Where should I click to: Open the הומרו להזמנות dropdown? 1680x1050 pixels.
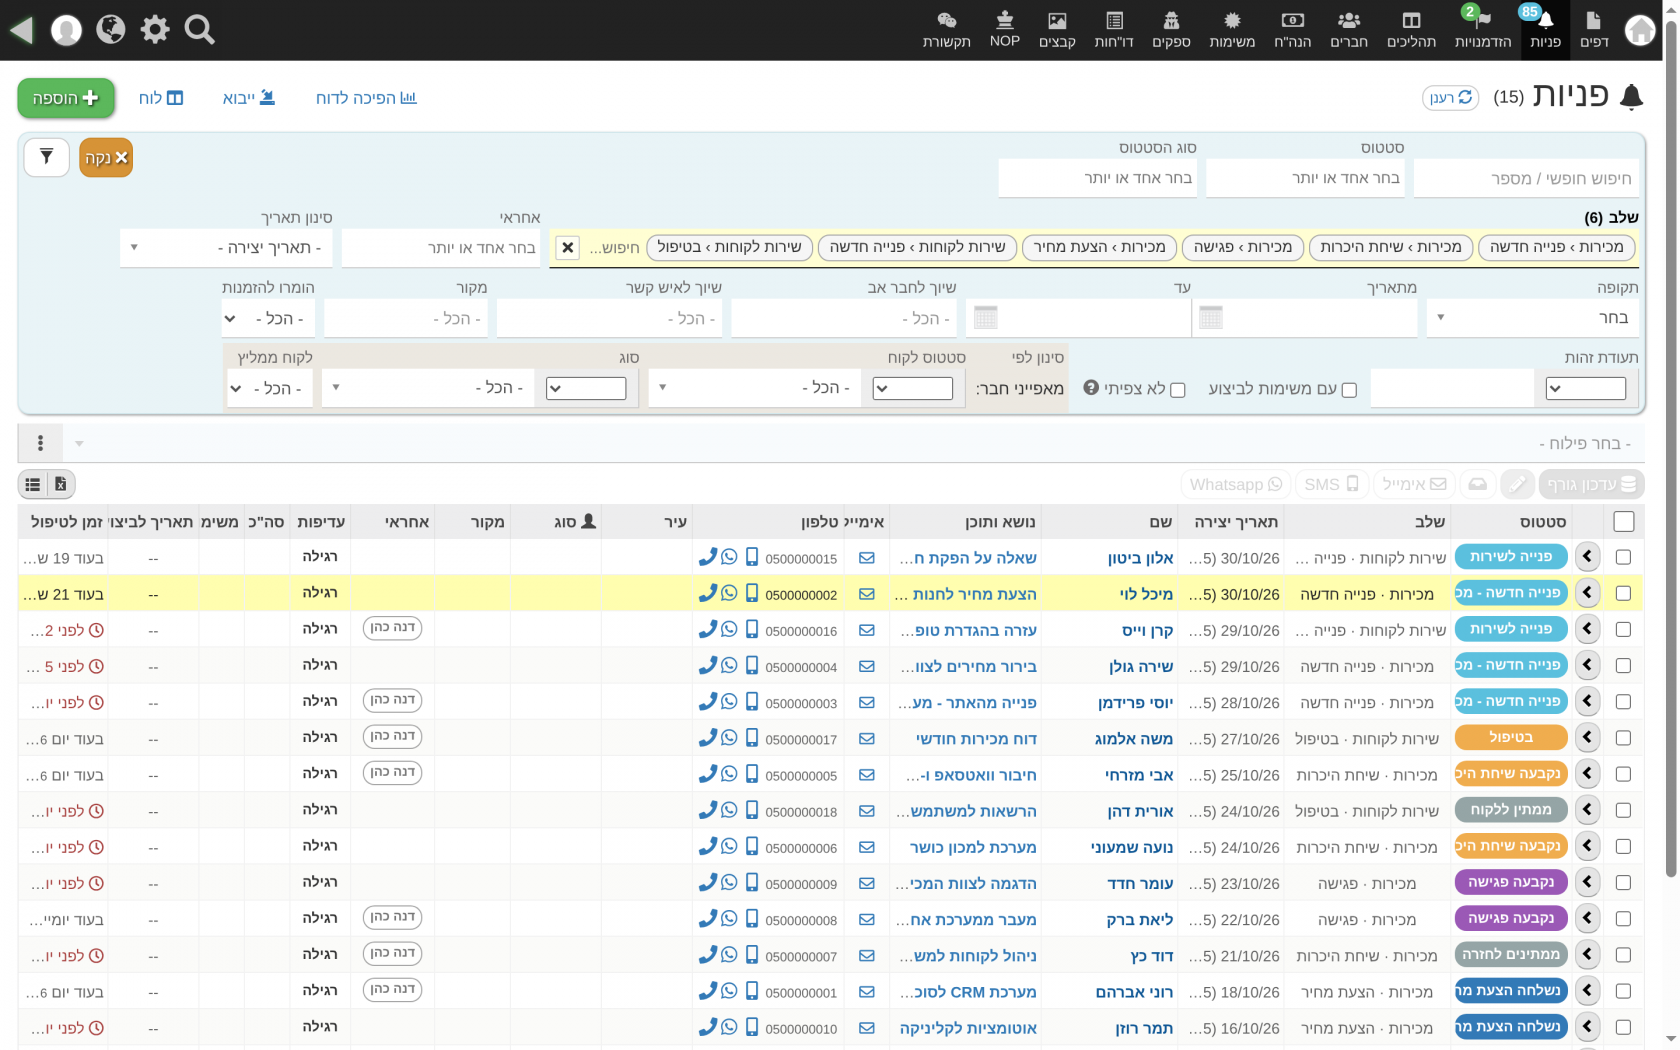tap(268, 318)
